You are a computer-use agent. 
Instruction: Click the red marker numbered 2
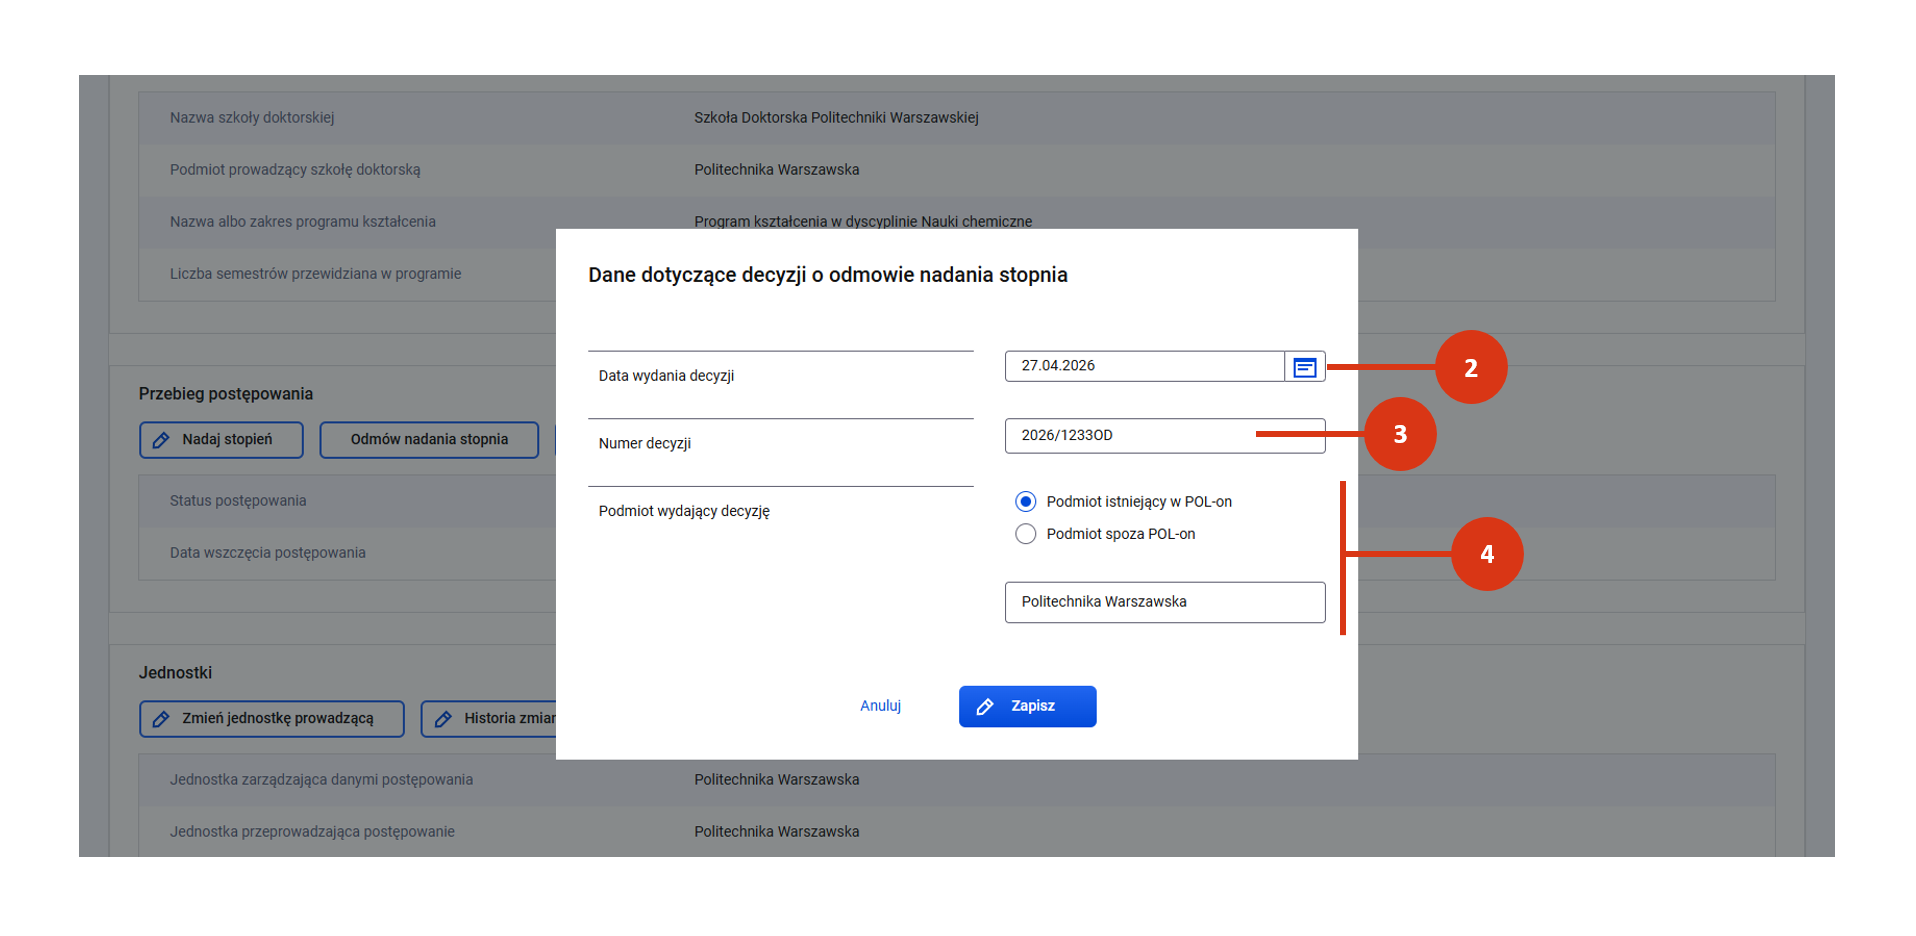(x=1470, y=368)
